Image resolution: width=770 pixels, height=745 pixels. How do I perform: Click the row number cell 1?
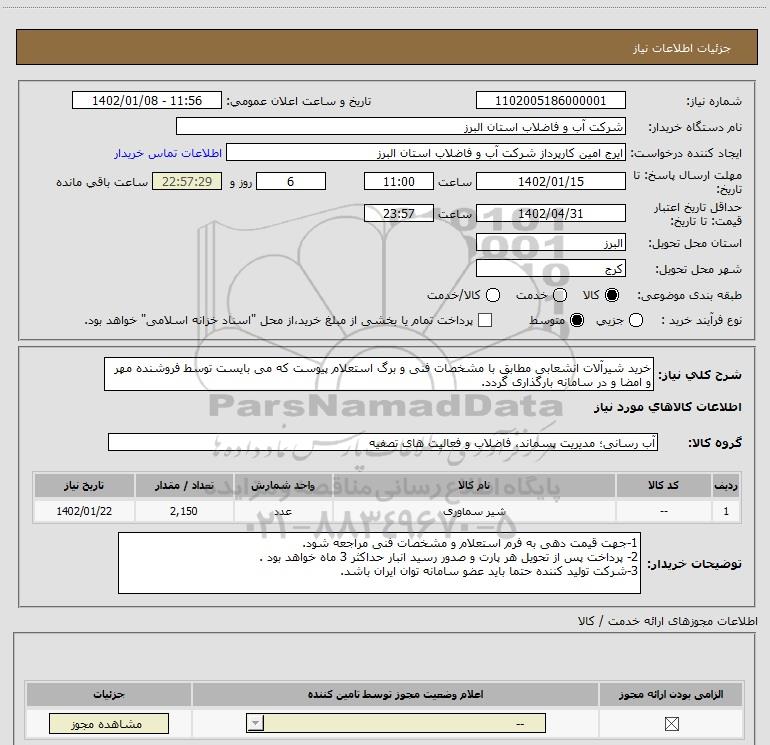726,511
